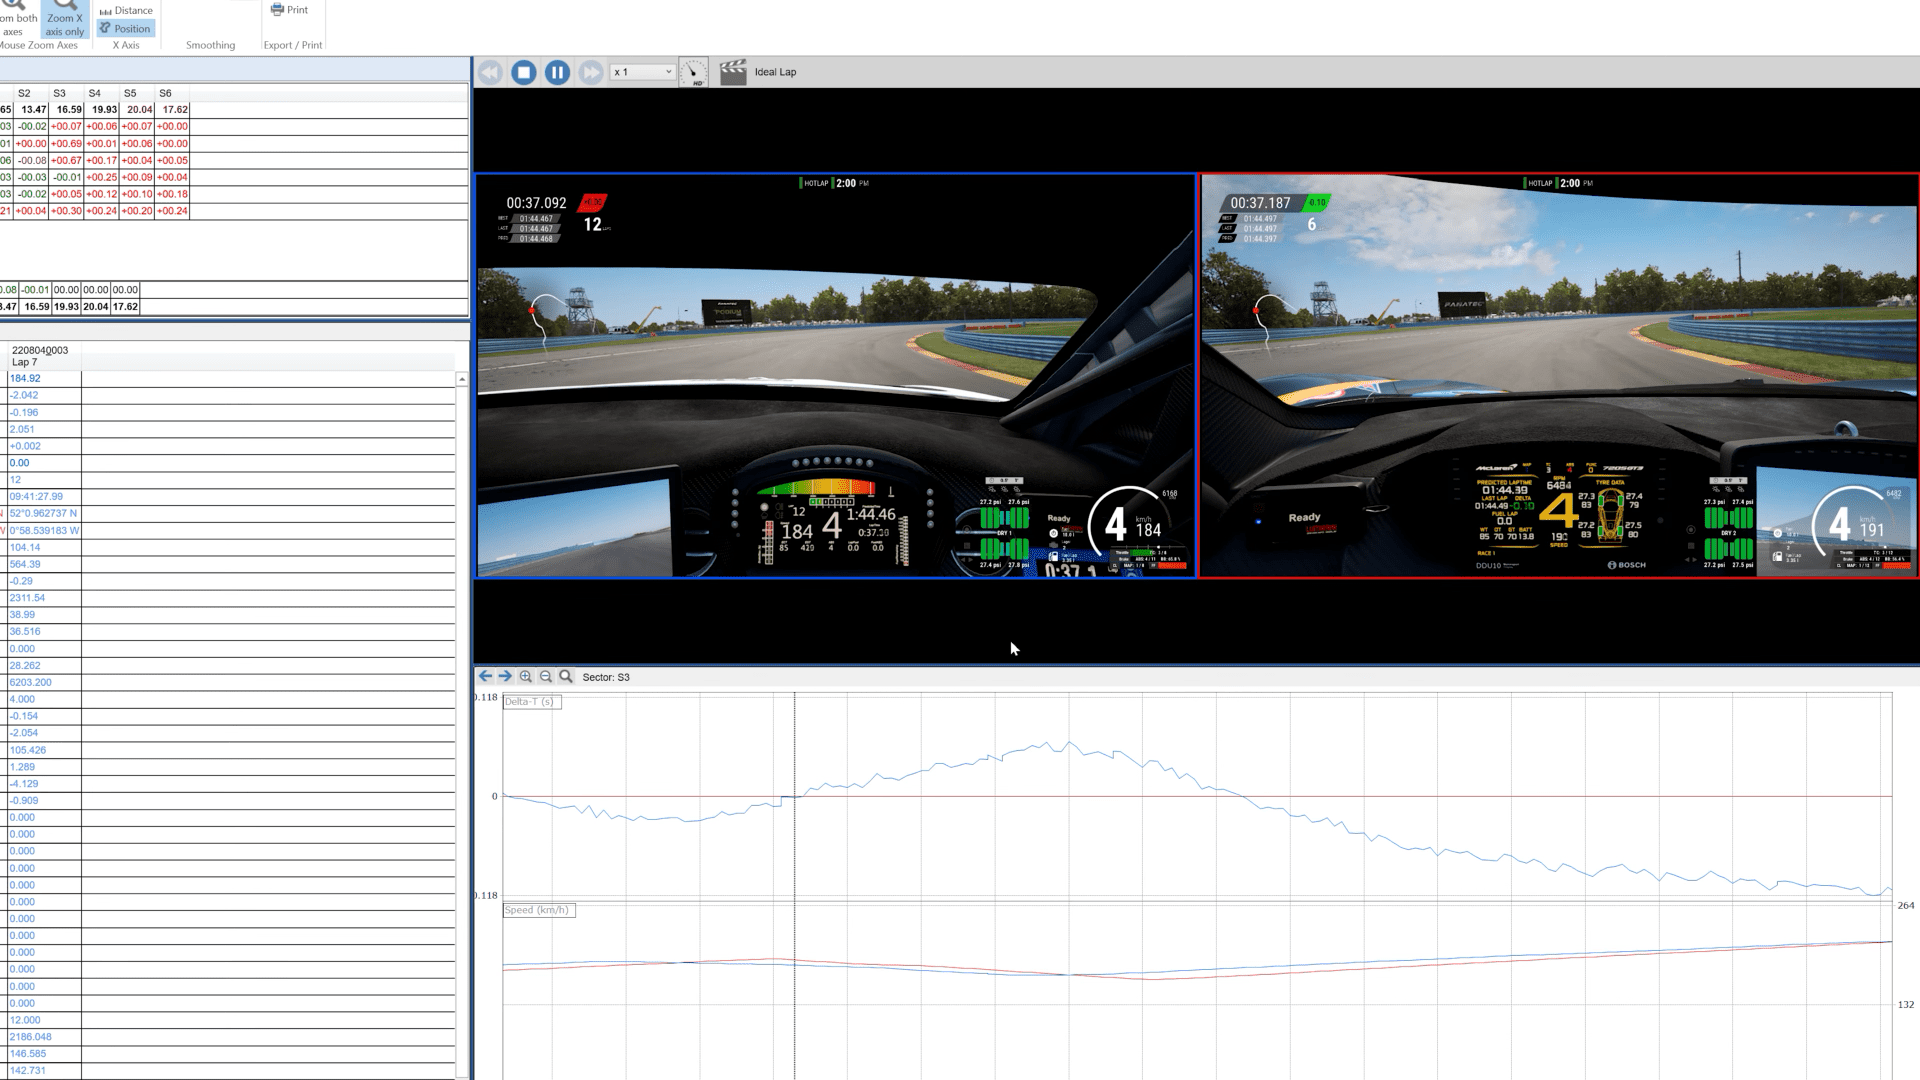
Task: Select the Stop playback icon
Action: pyautogui.click(x=523, y=71)
